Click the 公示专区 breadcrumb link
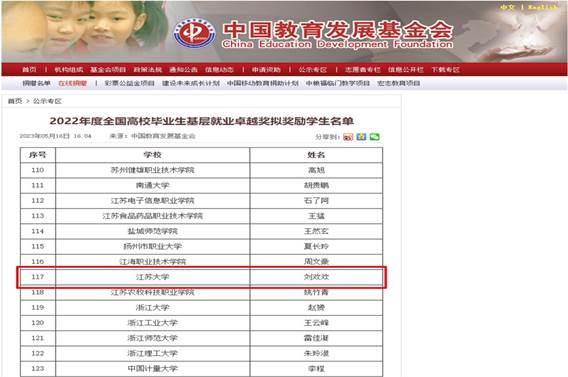The height and width of the screenshot is (377, 568). (47, 101)
